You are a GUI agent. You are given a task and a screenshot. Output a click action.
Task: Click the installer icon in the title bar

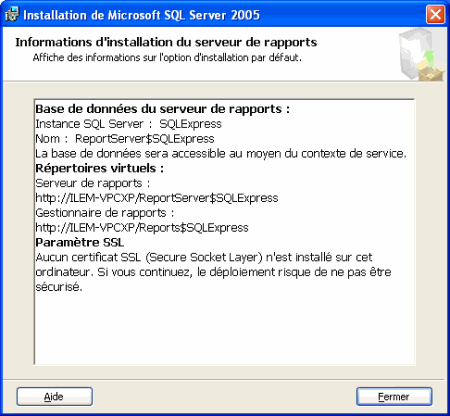tap(12, 14)
